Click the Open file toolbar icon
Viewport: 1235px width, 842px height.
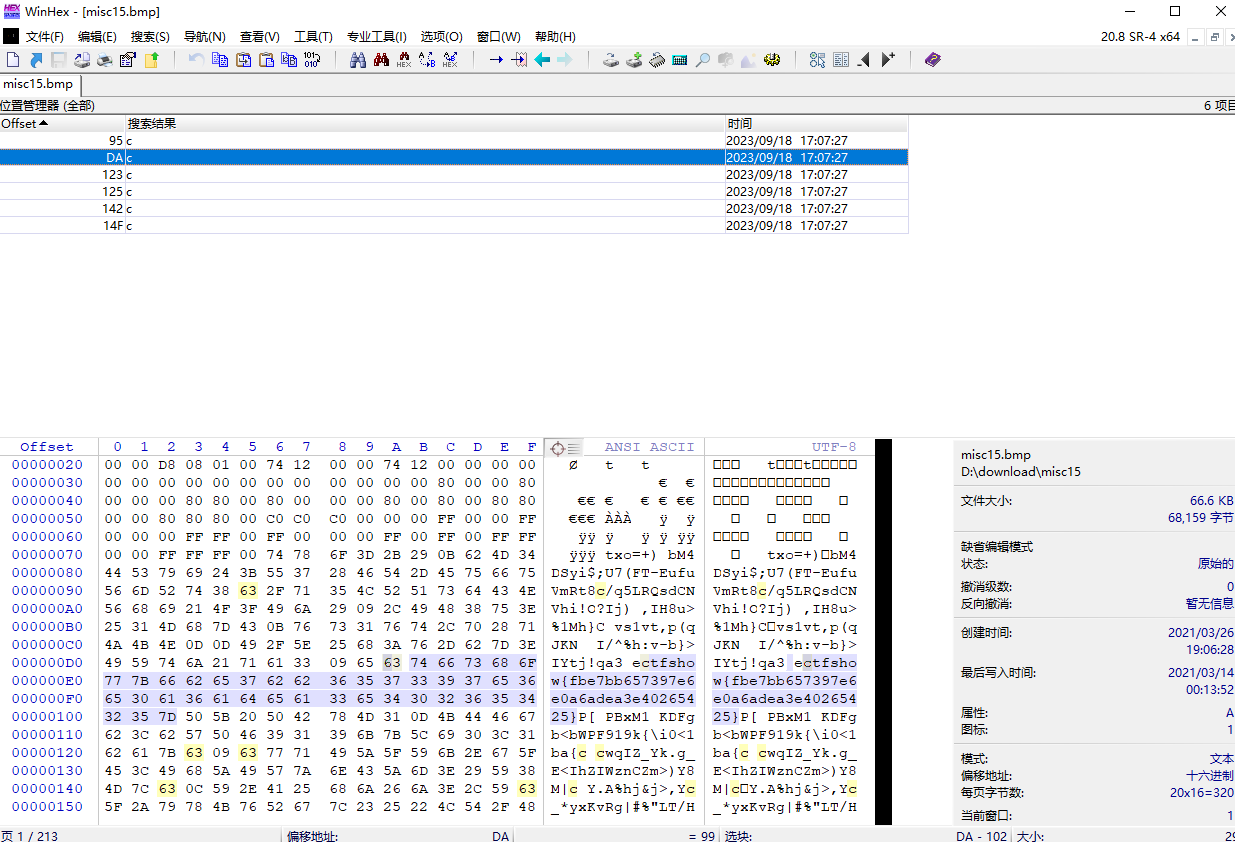[35, 60]
